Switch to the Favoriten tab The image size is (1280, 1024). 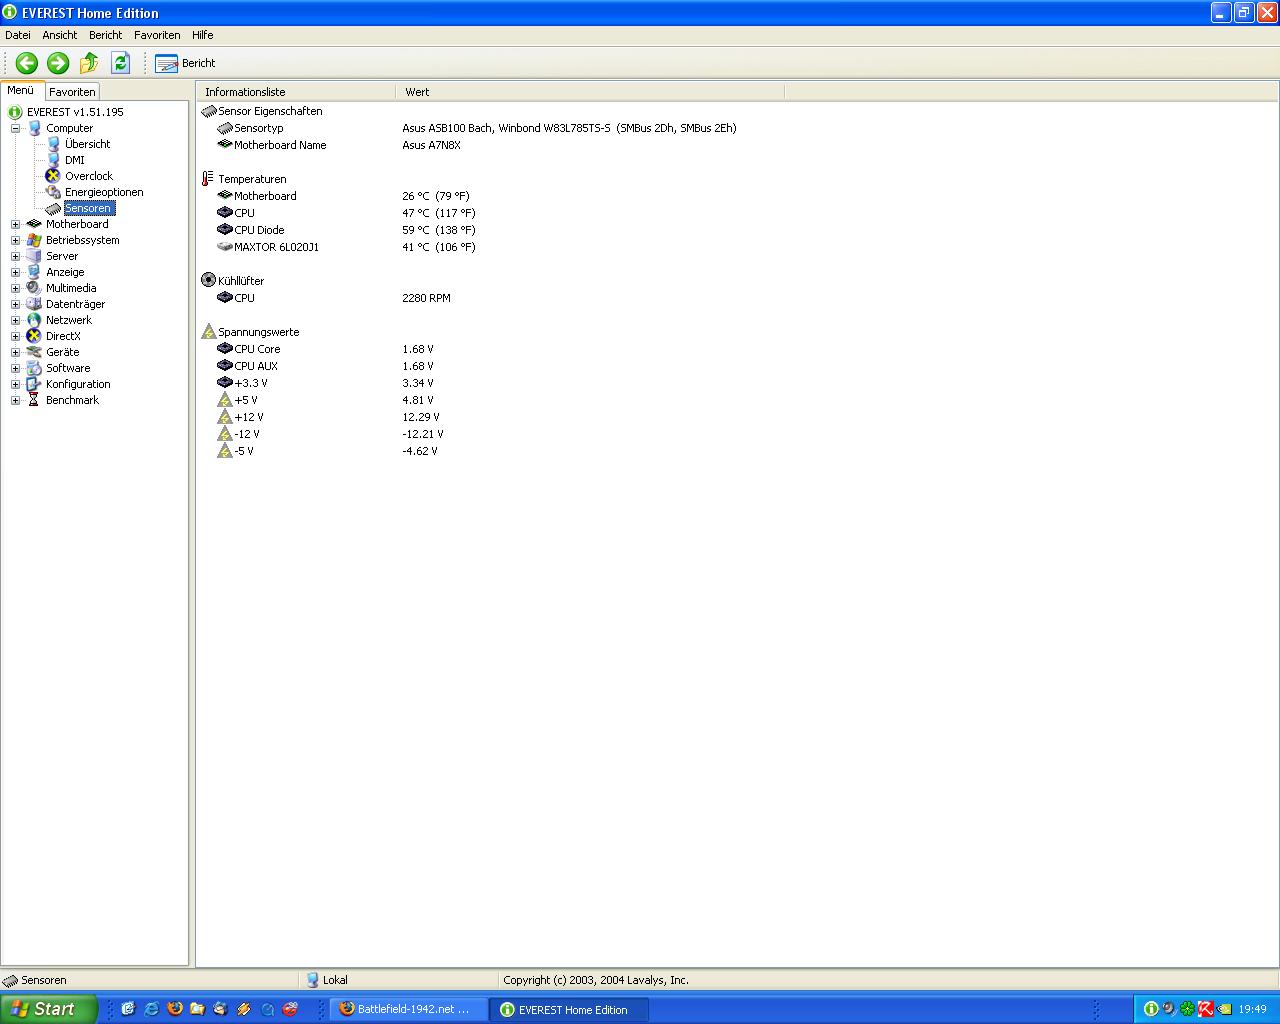click(x=72, y=91)
